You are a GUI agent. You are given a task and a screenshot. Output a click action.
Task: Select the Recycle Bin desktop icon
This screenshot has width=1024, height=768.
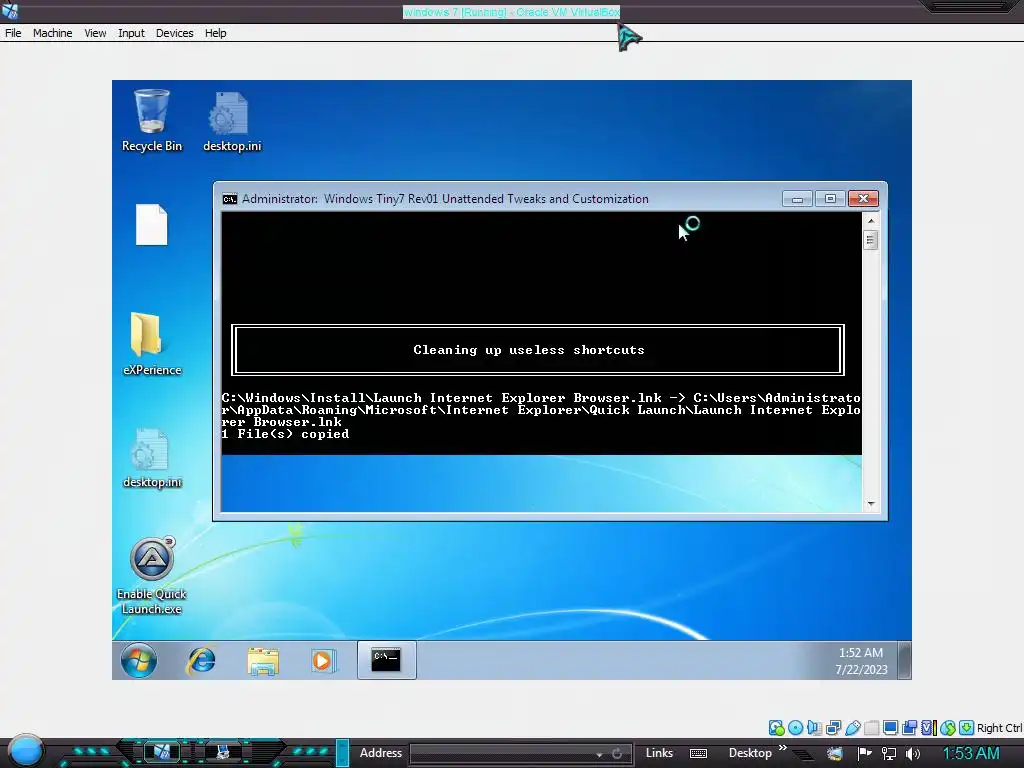point(152,121)
